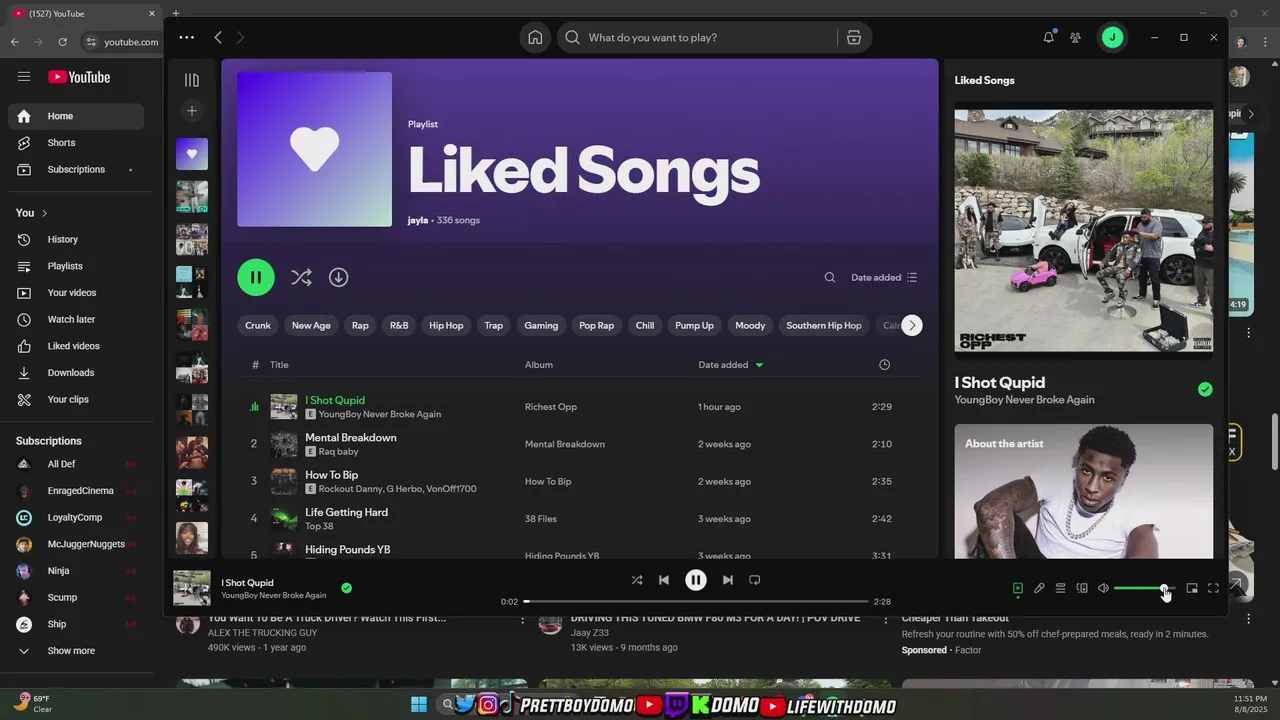Expand YouTube You section chevron
Screen dimensions: 1280x720
(44, 213)
